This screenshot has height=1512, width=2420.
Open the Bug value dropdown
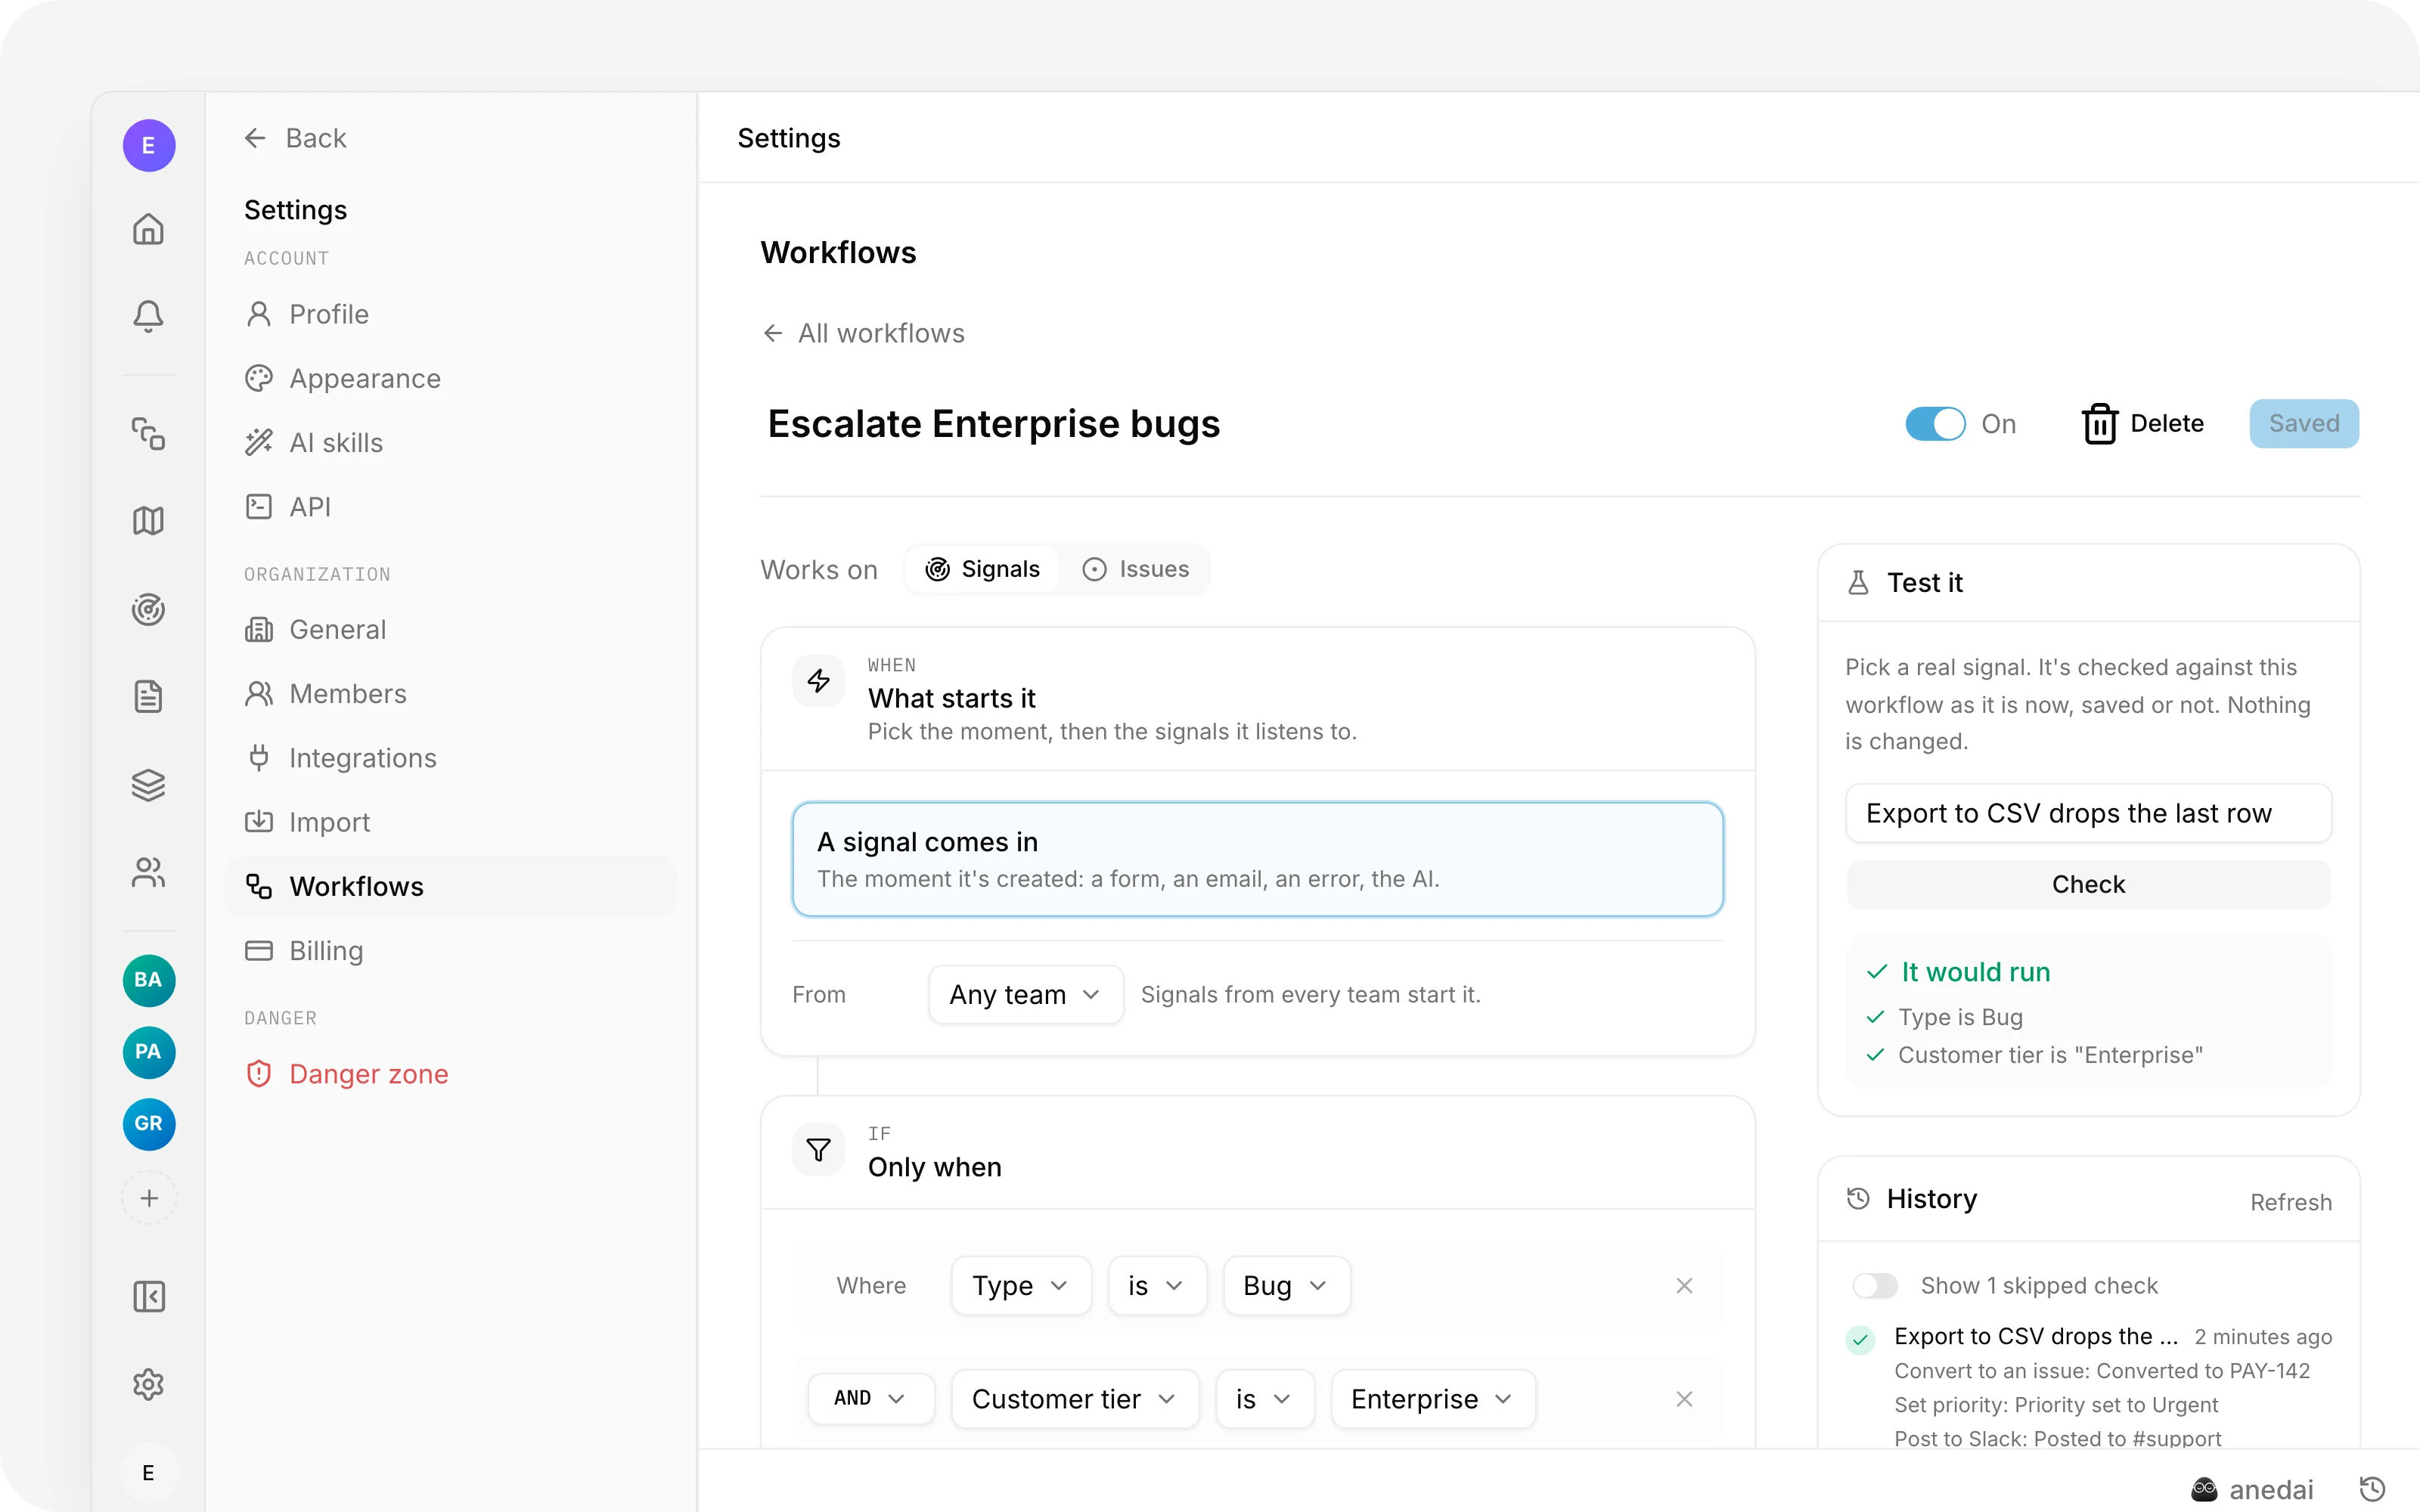click(1286, 1286)
